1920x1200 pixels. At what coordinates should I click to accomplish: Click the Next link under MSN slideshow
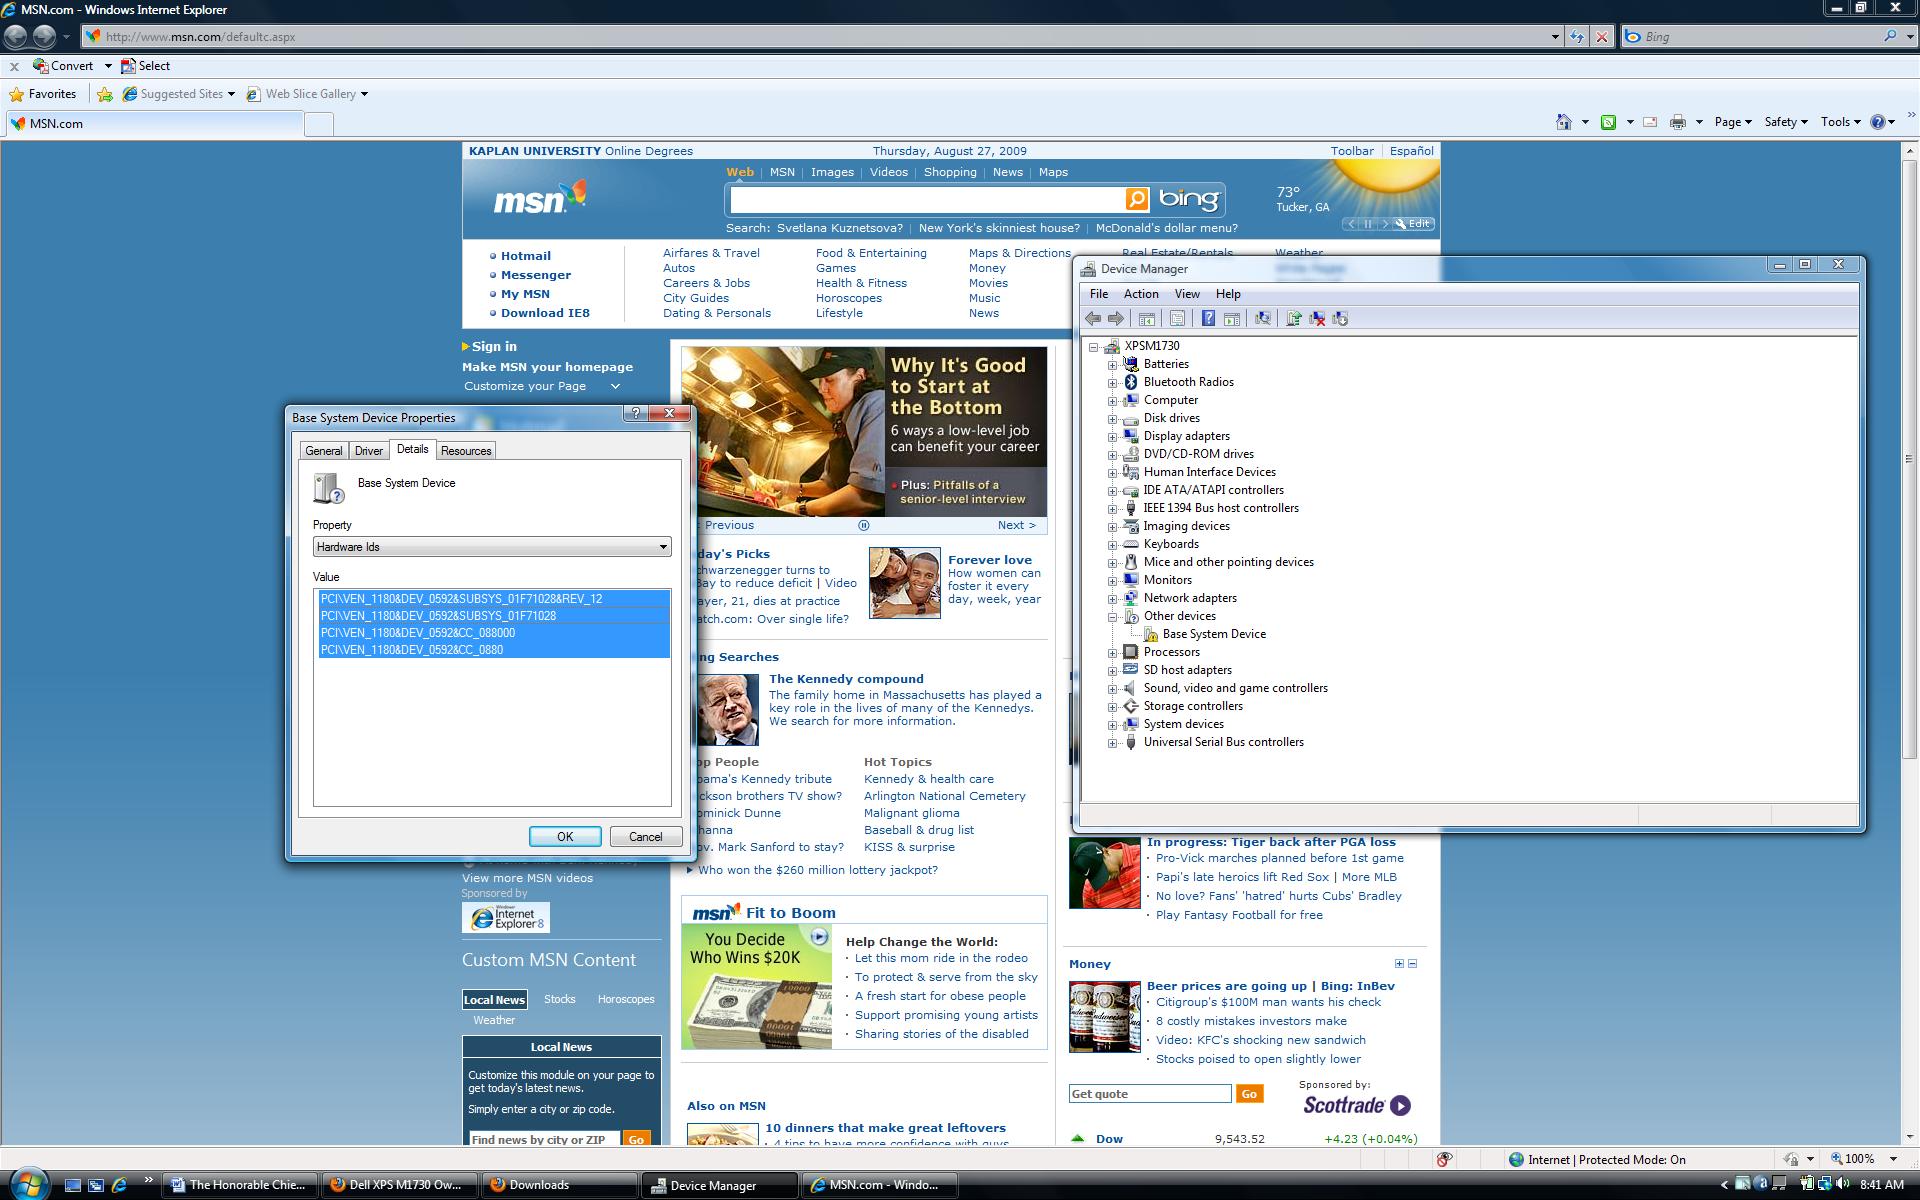click(x=1016, y=525)
